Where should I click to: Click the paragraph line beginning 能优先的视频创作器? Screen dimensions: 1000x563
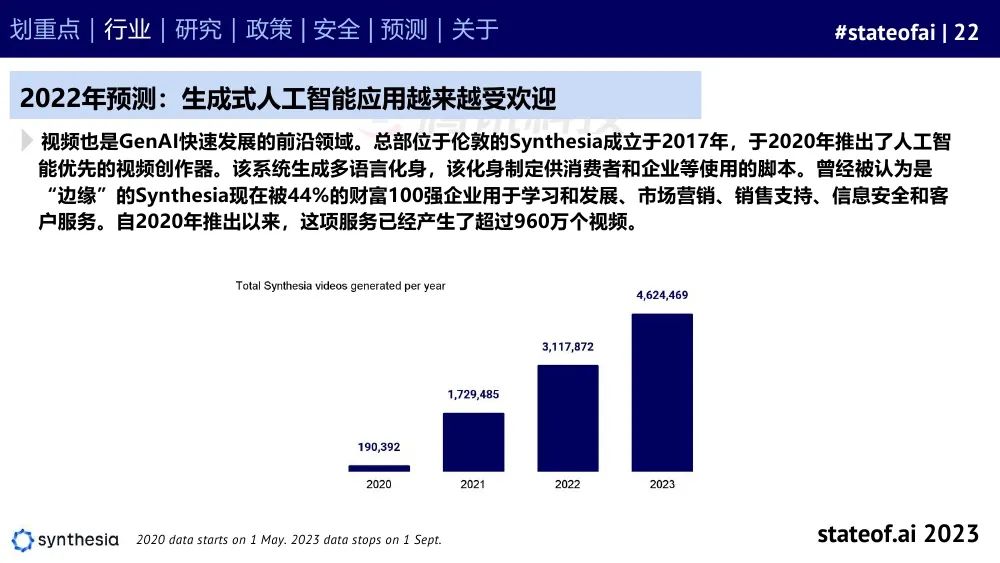pos(485,168)
